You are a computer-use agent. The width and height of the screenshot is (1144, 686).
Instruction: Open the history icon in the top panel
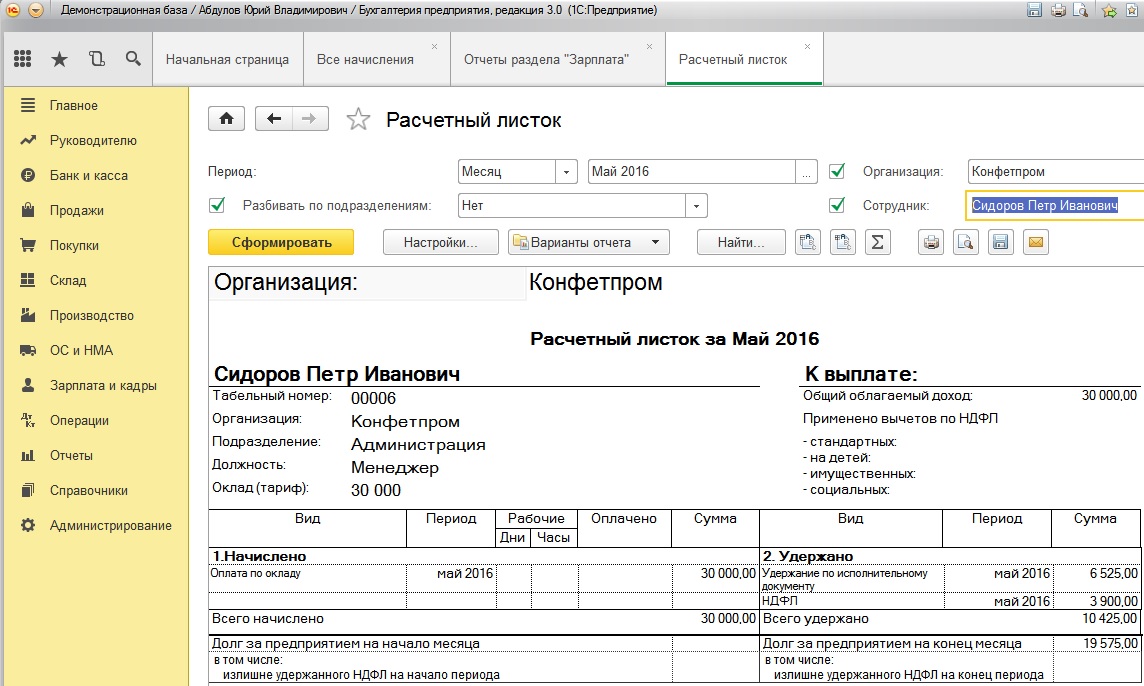click(96, 59)
